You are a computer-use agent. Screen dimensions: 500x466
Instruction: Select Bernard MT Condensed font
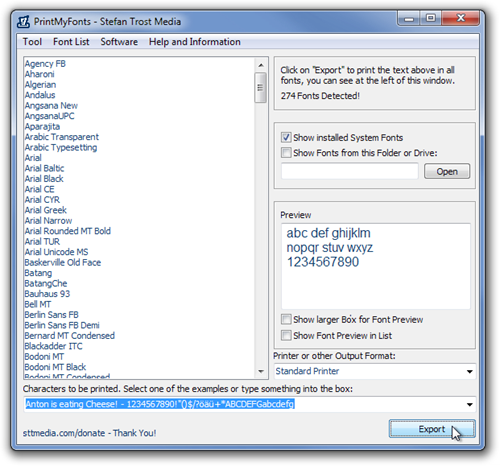(x=70, y=336)
